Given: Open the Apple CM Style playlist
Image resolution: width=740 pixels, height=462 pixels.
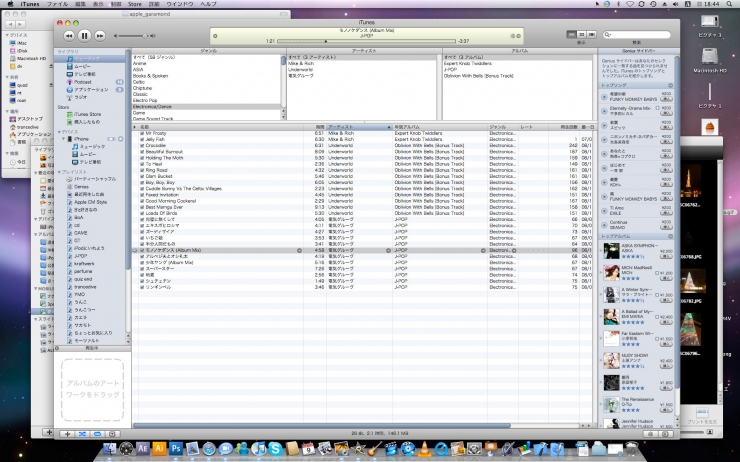Looking at the screenshot, I should (91, 202).
